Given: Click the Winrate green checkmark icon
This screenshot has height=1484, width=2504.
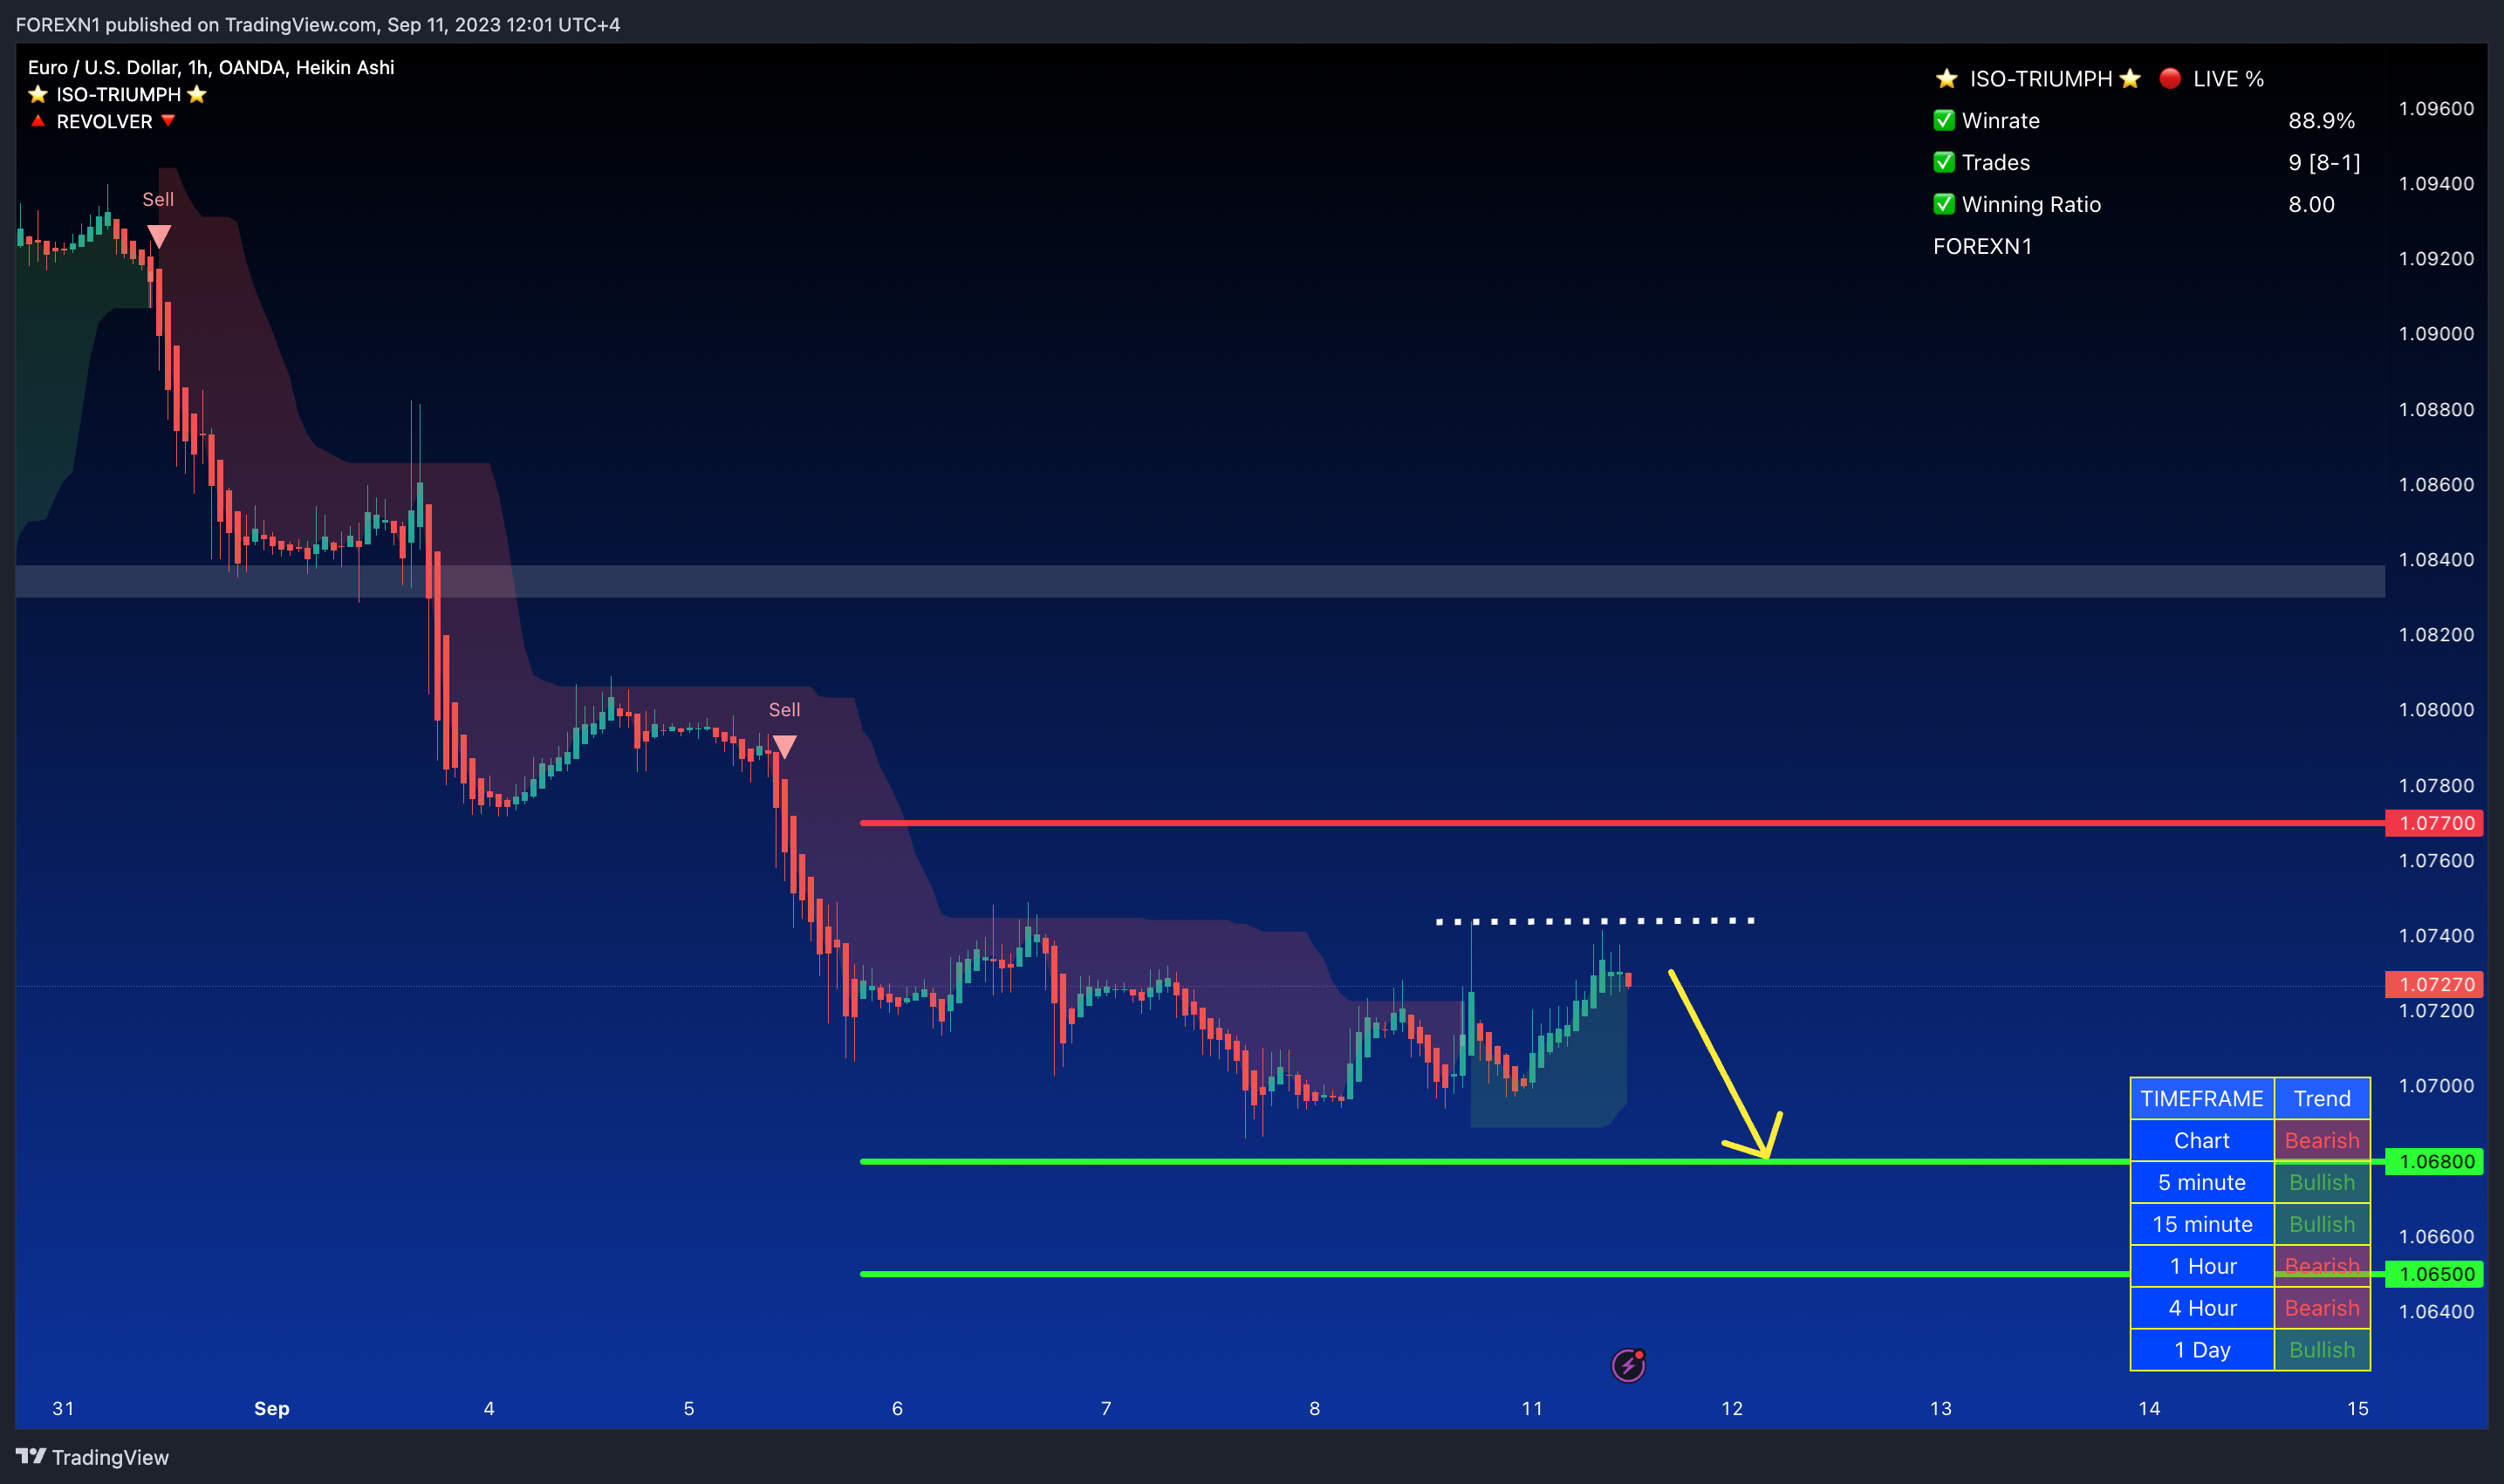Looking at the screenshot, I should [x=1944, y=120].
